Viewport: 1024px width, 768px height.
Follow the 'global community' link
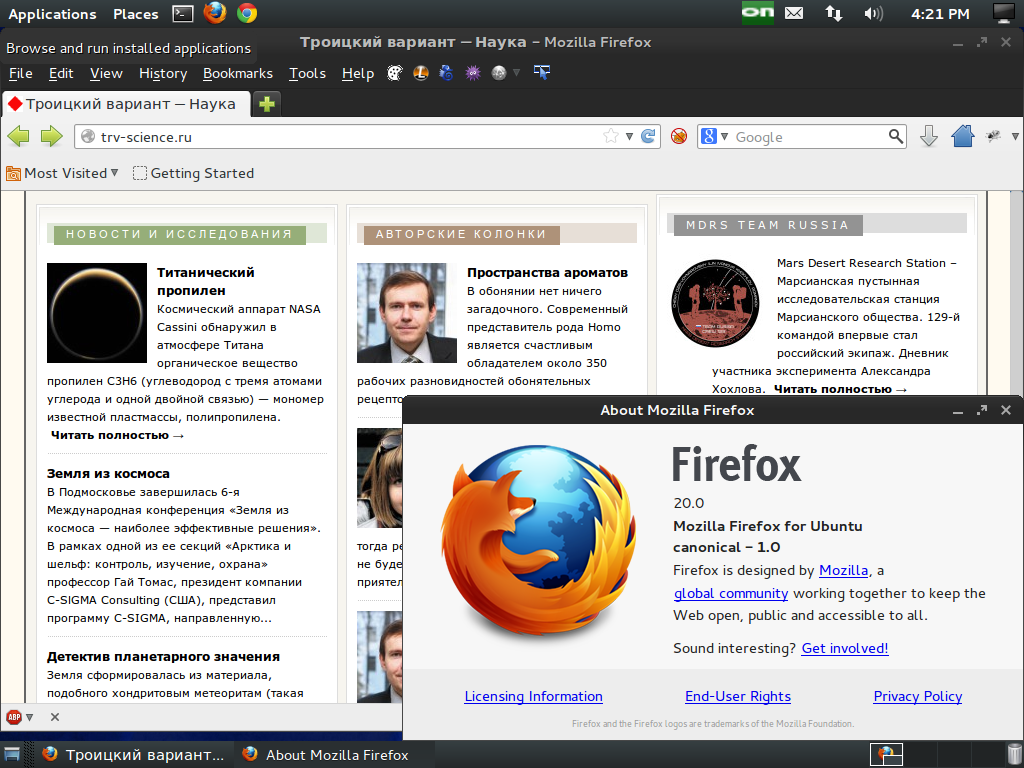pyautogui.click(x=731, y=593)
